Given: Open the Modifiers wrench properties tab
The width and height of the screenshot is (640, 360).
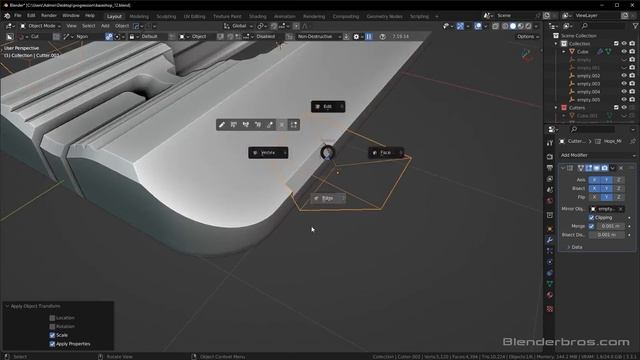Looking at the screenshot, I should (550, 240).
